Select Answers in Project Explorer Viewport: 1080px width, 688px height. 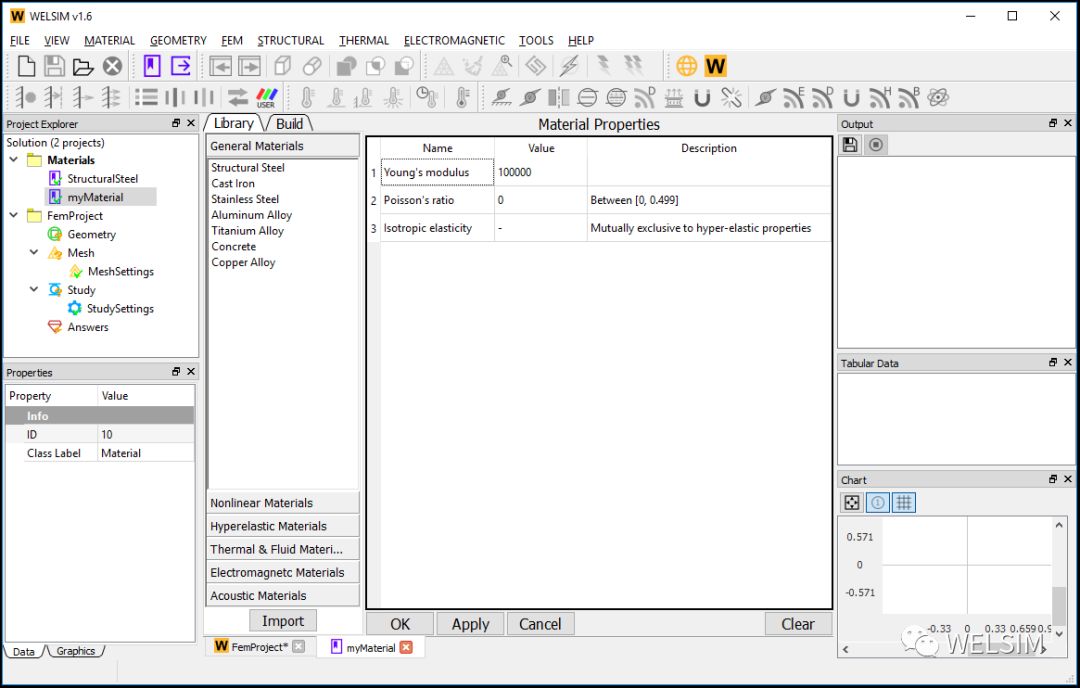click(87, 327)
